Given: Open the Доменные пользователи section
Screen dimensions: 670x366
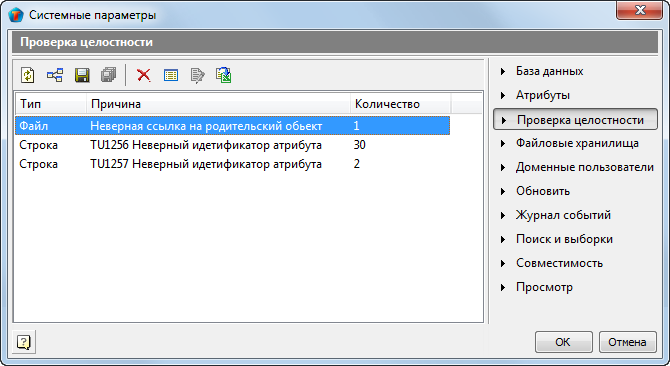Looking at the screenshot, I should click(585, 167).
